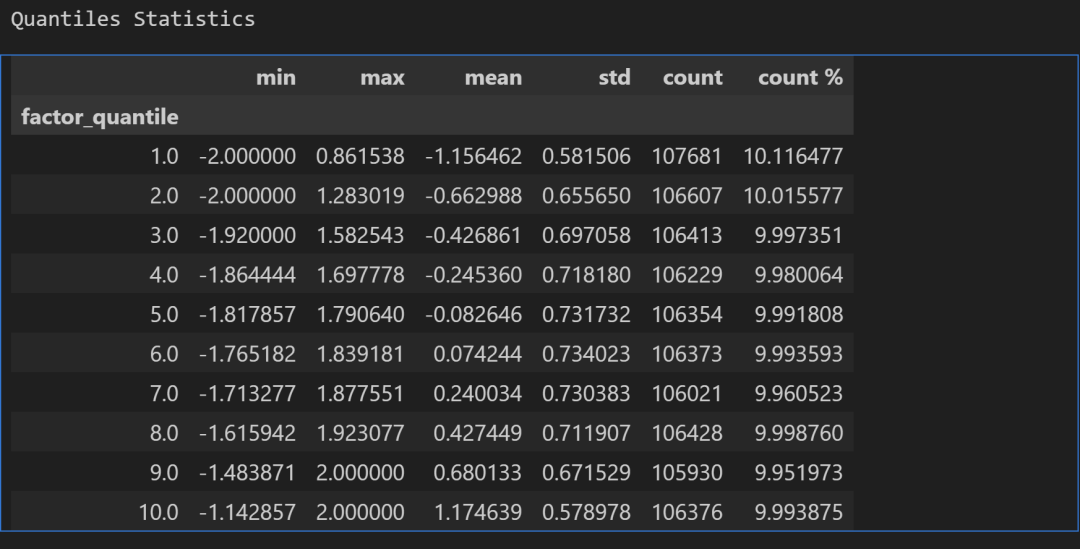The height and width of the screenshot is (549, 1080).
Task: Click the 'count' column header
Action: click(x=693, y=77)
